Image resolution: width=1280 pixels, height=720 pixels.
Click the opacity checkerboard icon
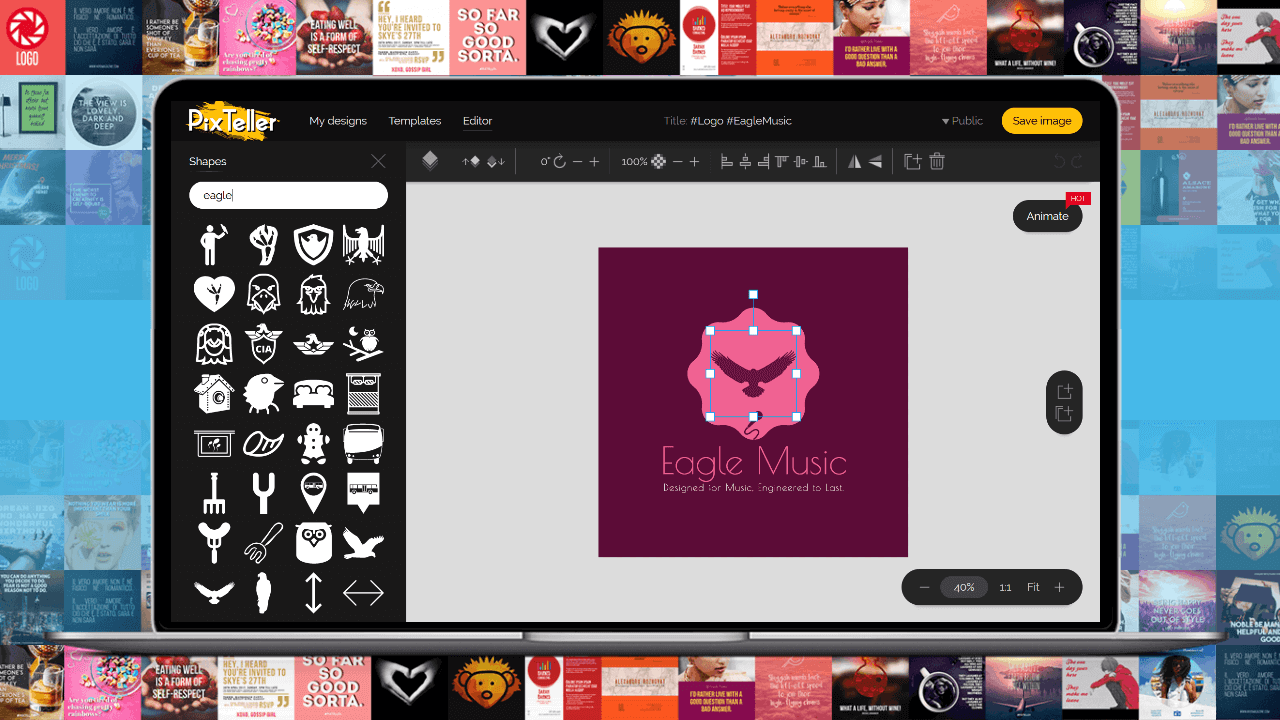pos(658,161)
